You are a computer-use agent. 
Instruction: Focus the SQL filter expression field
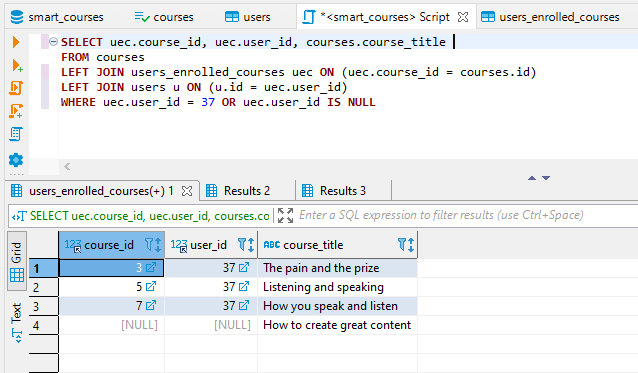[x=441, y=215]
